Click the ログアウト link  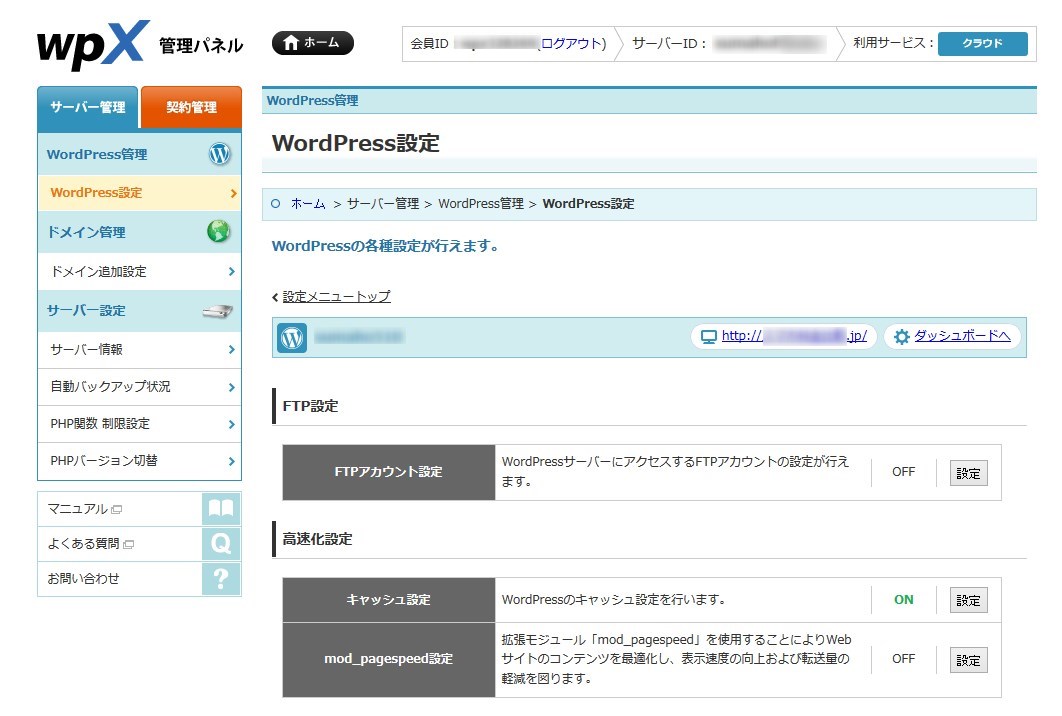tap(570, 43)
